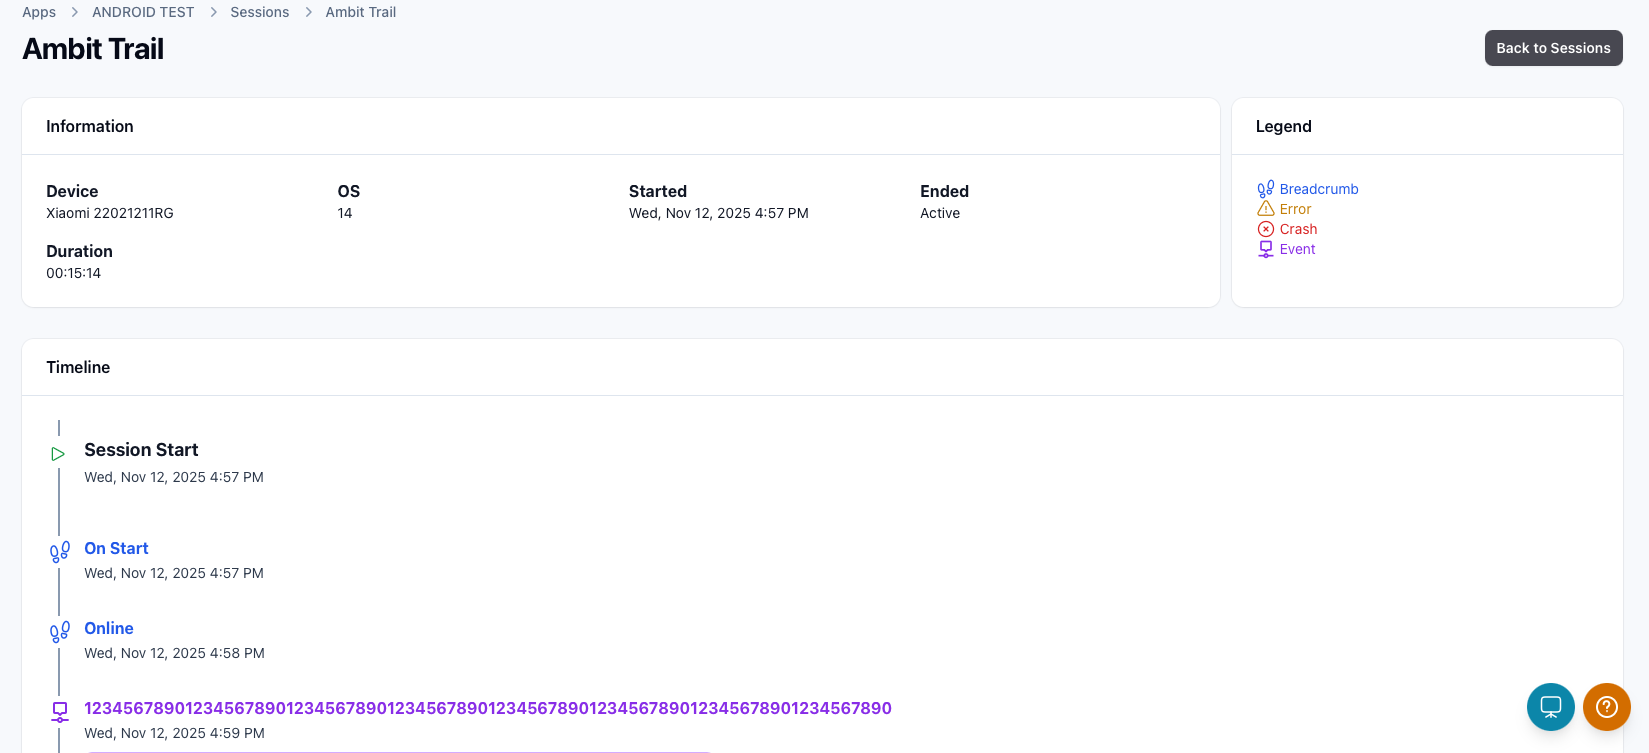Click the footprints icon beside Online
This screenshot has width=1649, height=753.
pyautogui.click(x=60, y=632)
